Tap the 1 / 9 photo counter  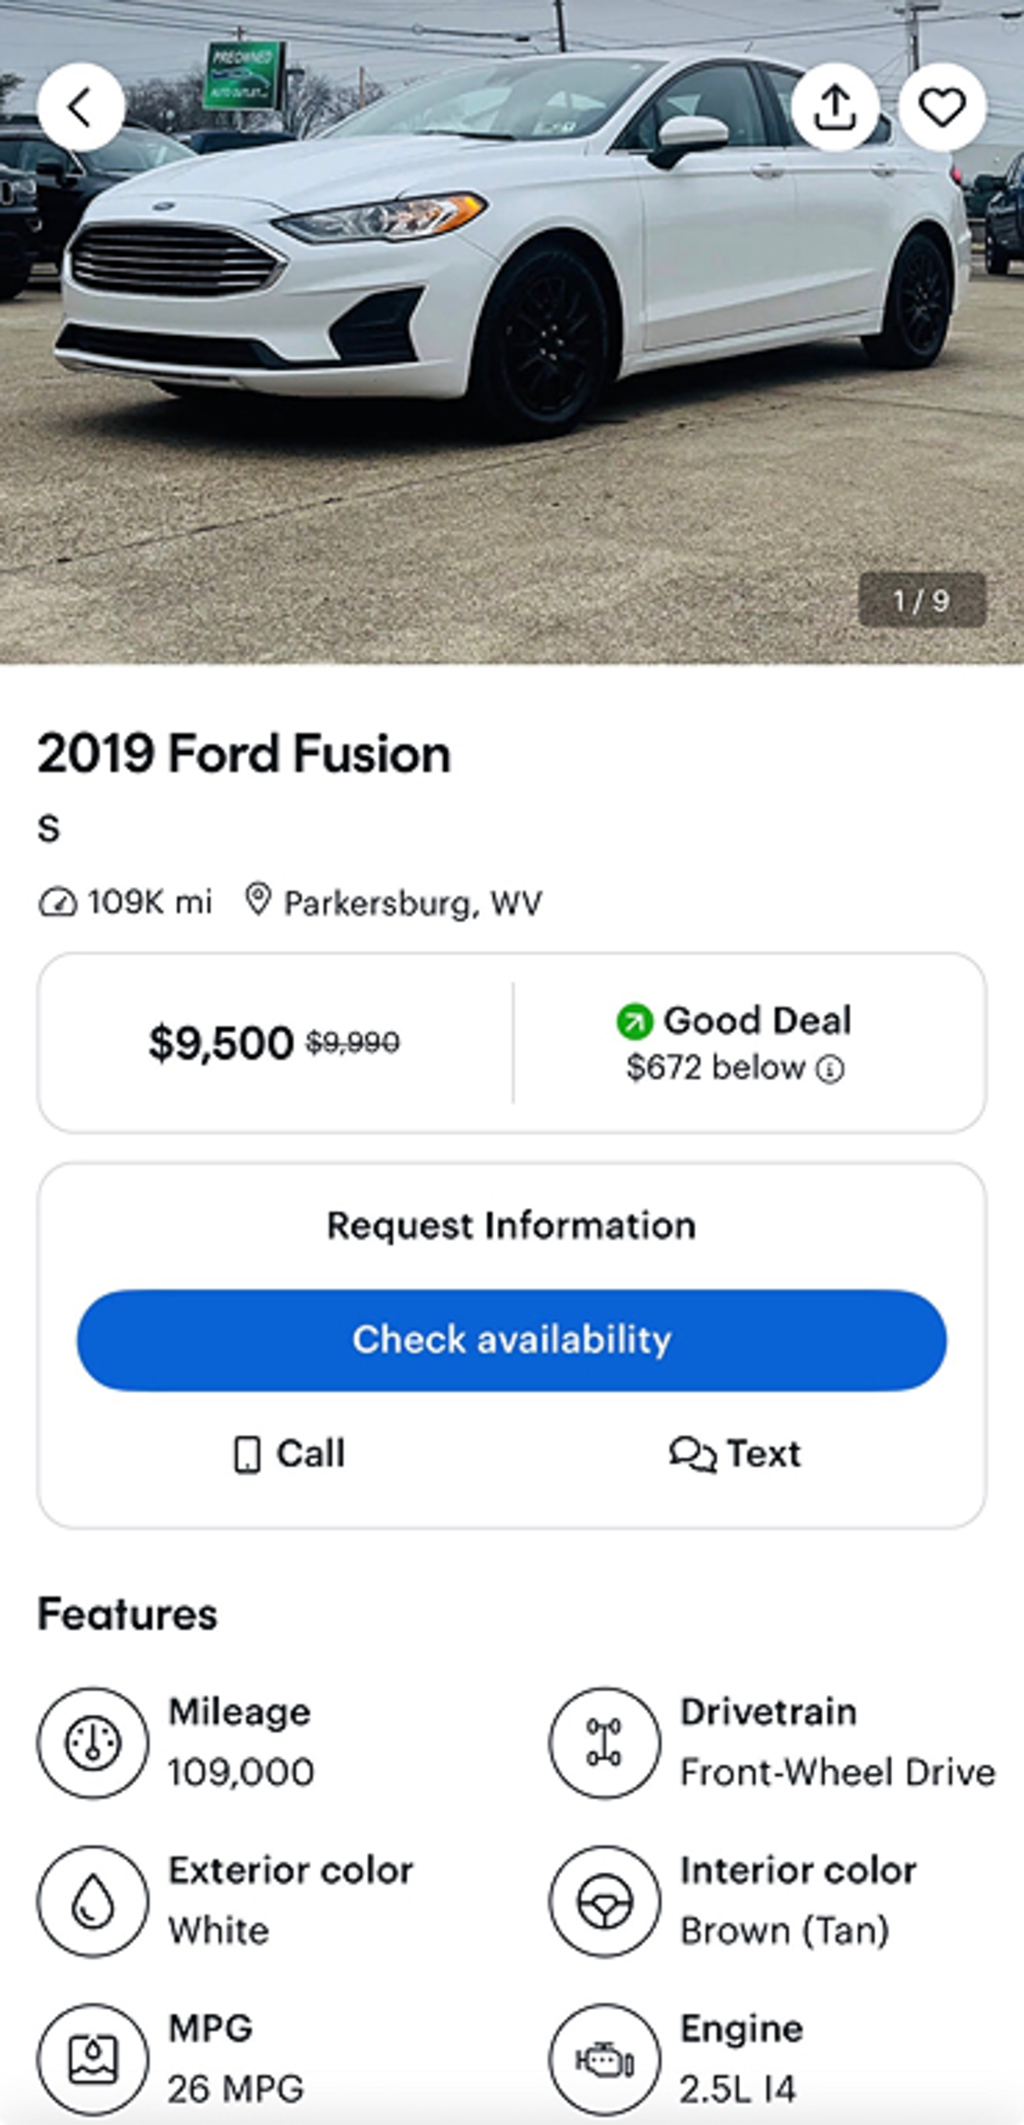pyautogui.click(x=922, y=600)
